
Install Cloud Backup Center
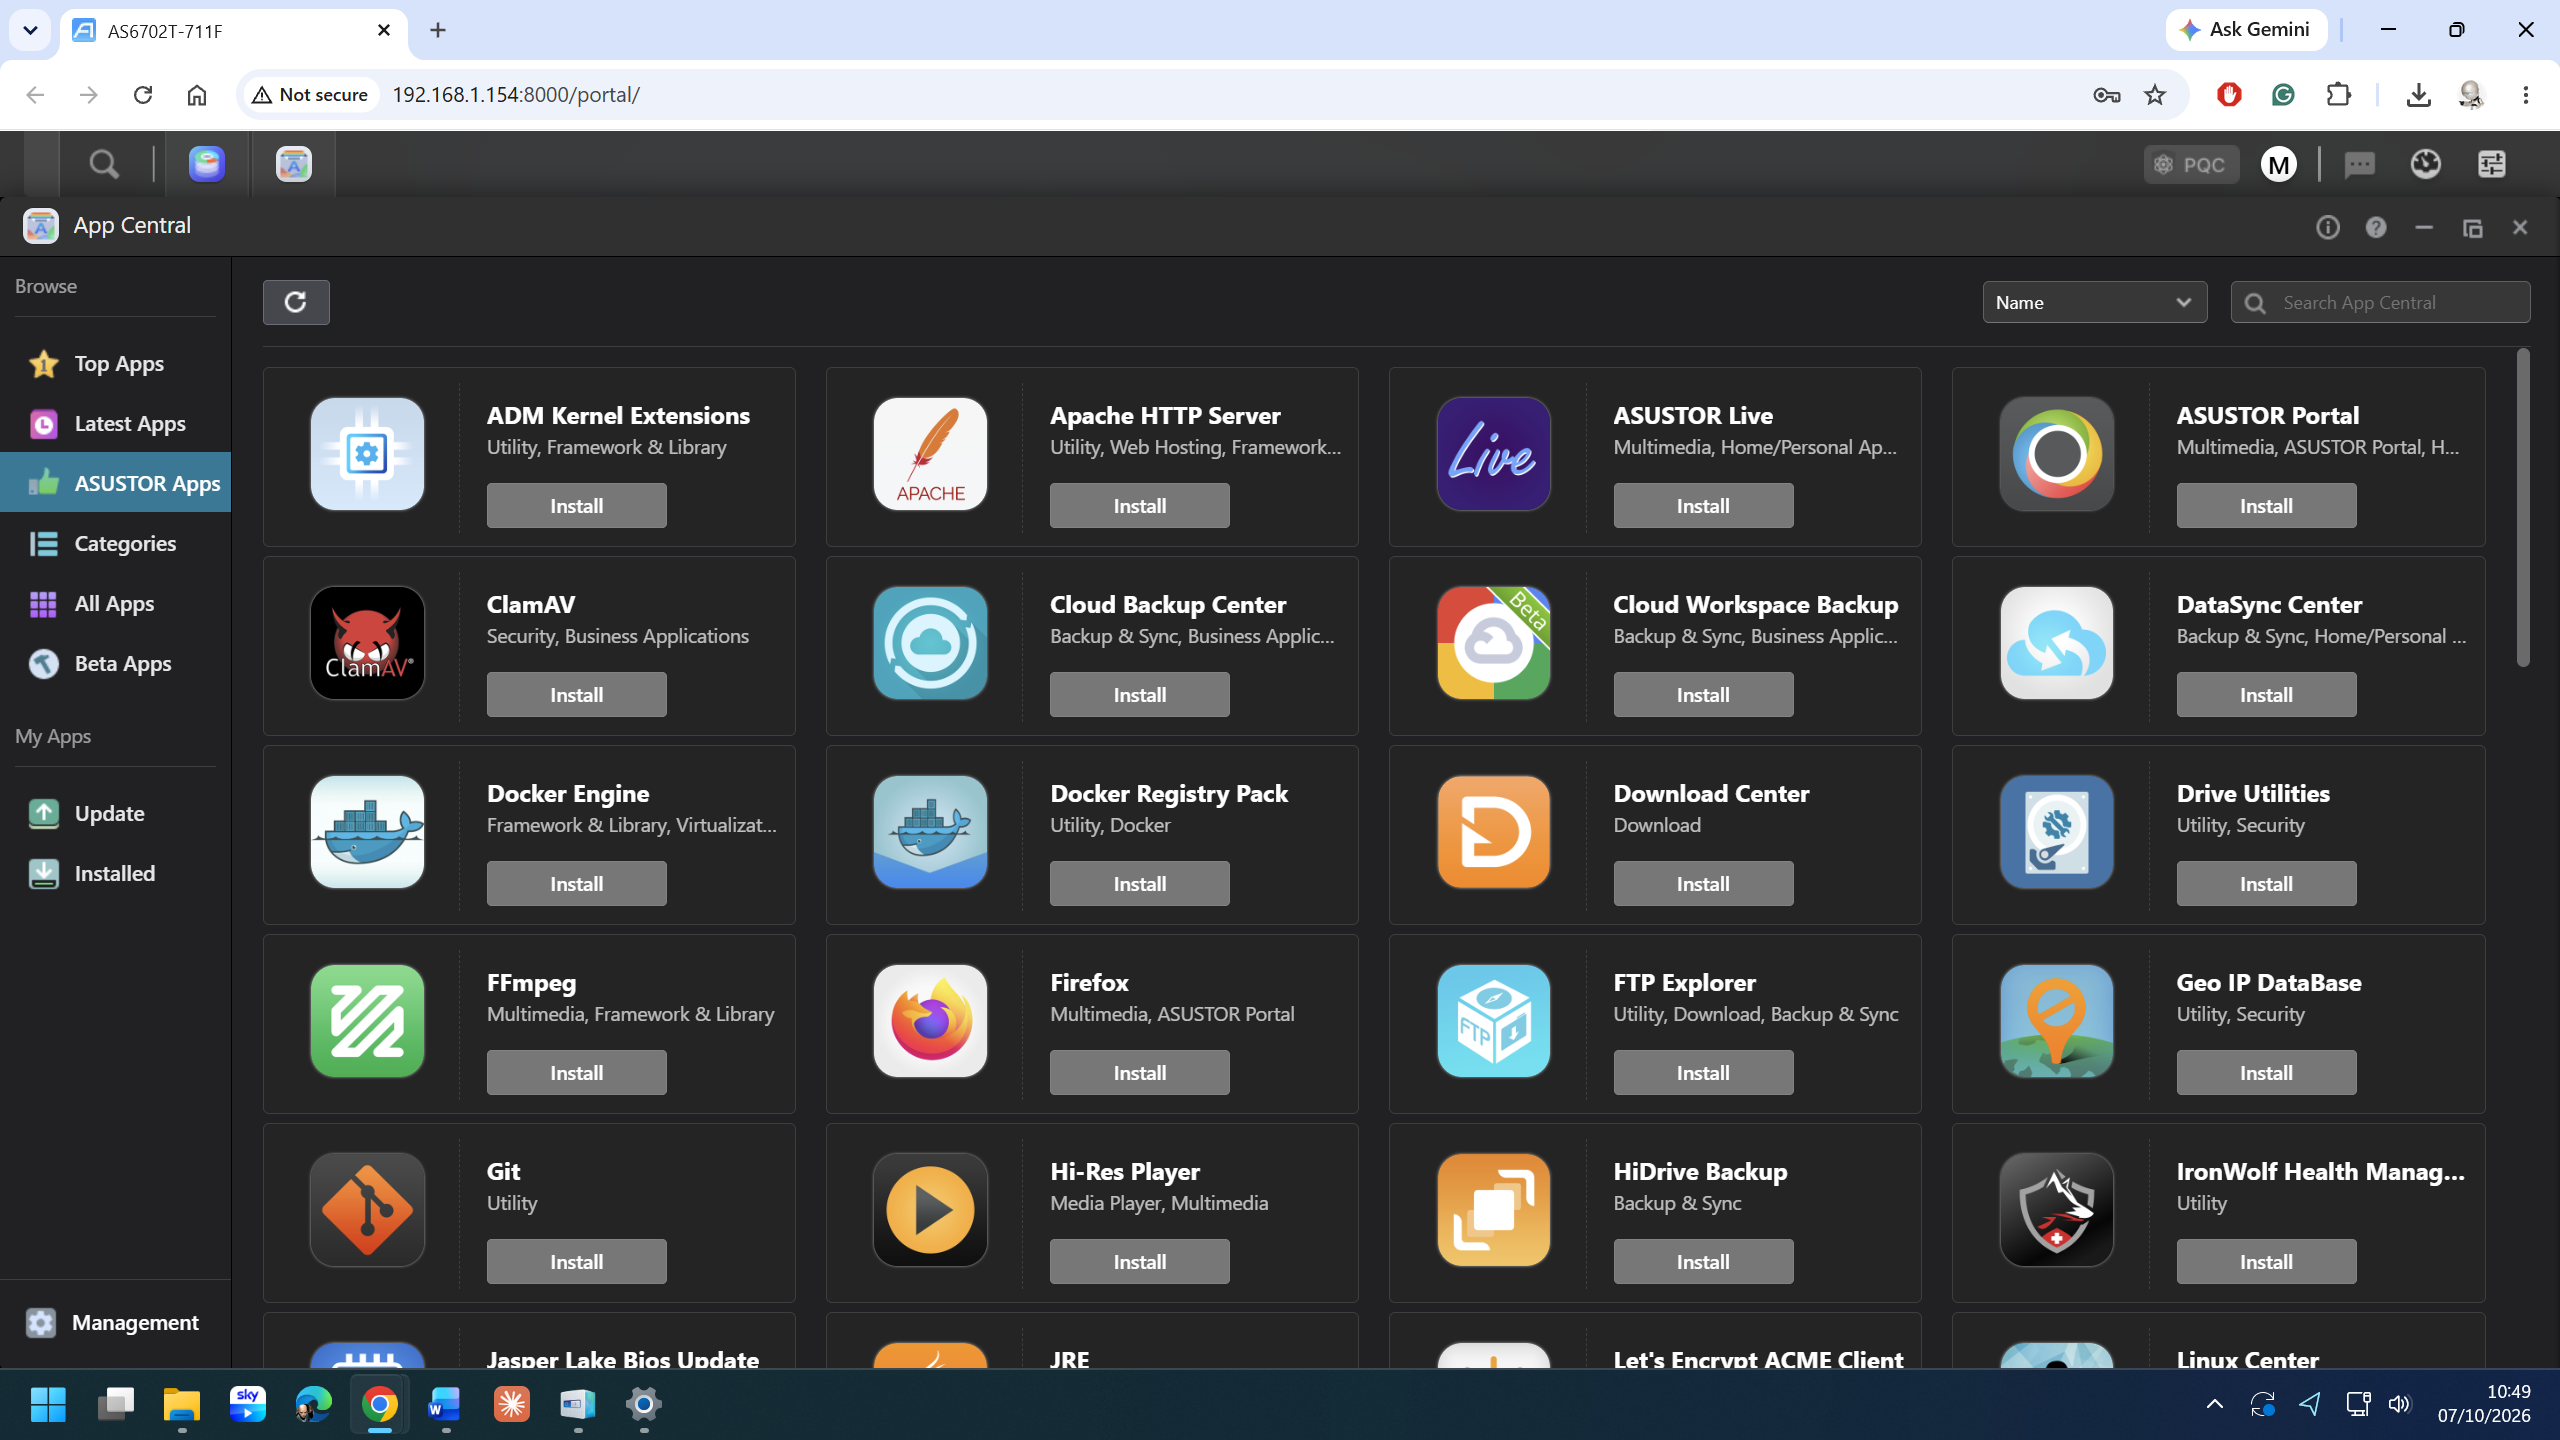[x=1139, y=695]
